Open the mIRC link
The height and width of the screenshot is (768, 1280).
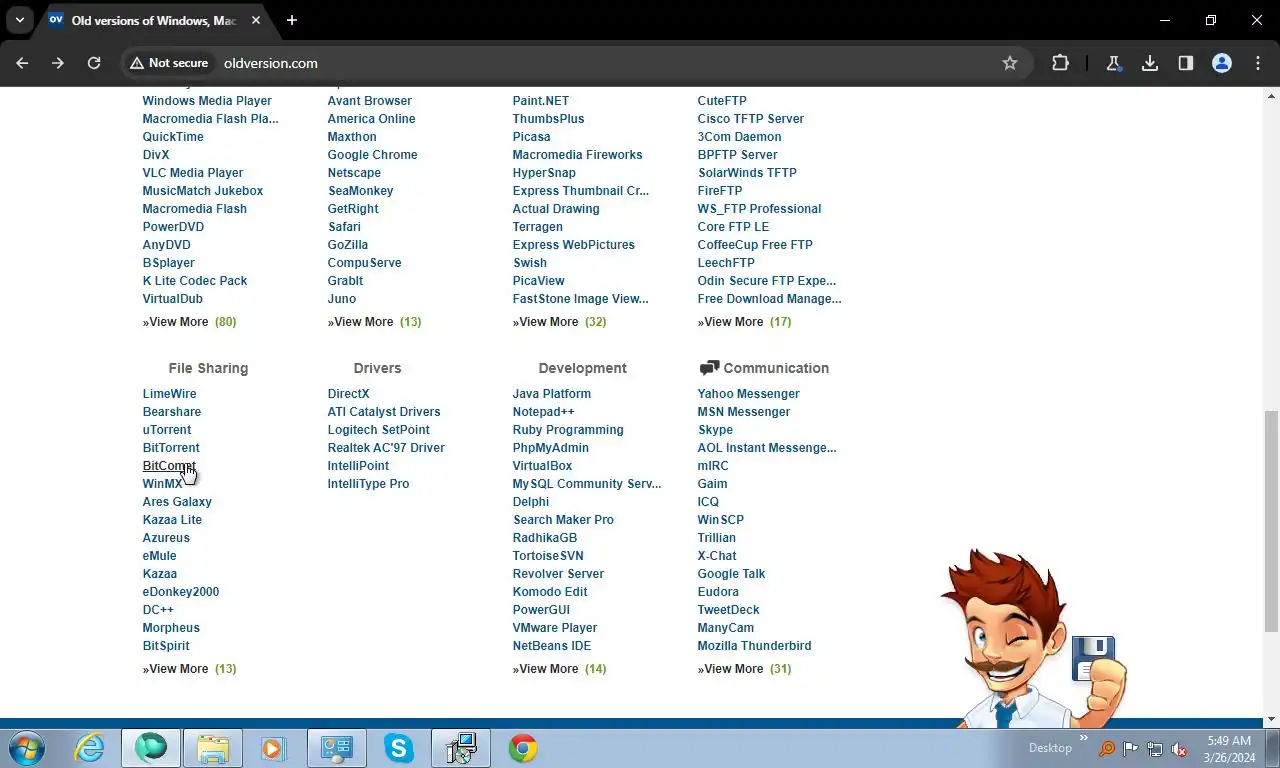click(713, 466)
